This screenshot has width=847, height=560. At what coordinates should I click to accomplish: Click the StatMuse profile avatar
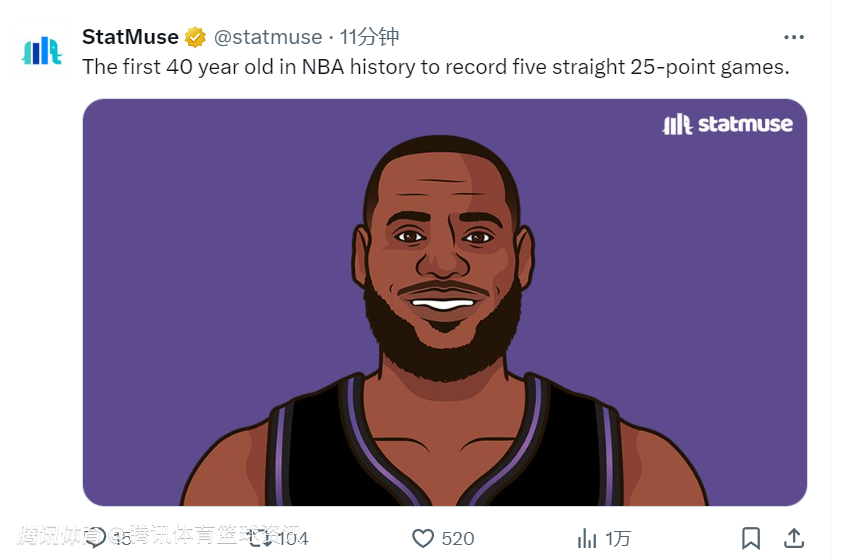click(x=42, y=51)
